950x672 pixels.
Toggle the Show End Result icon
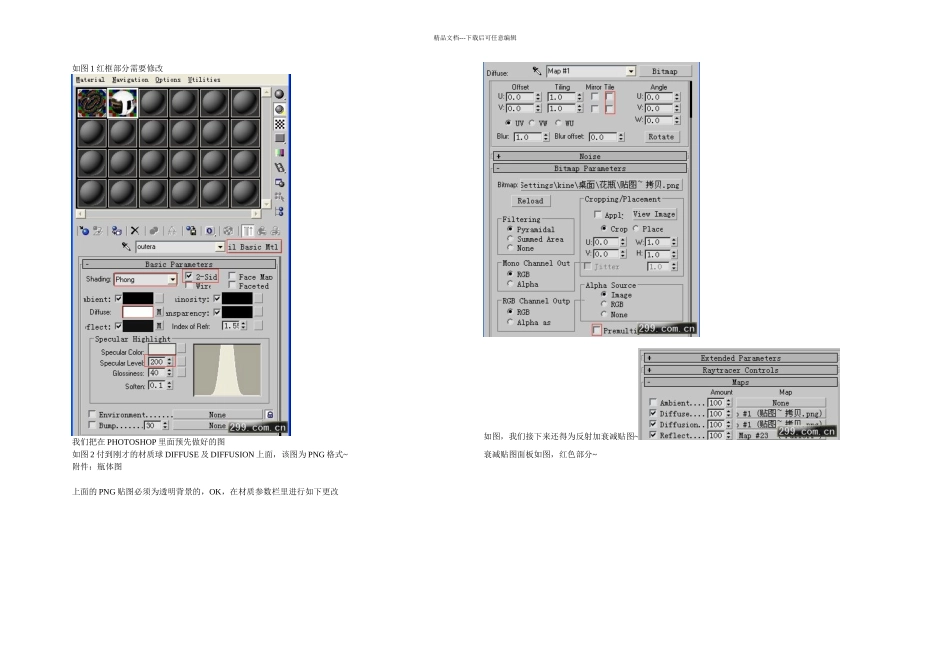[x=248, y=231]
